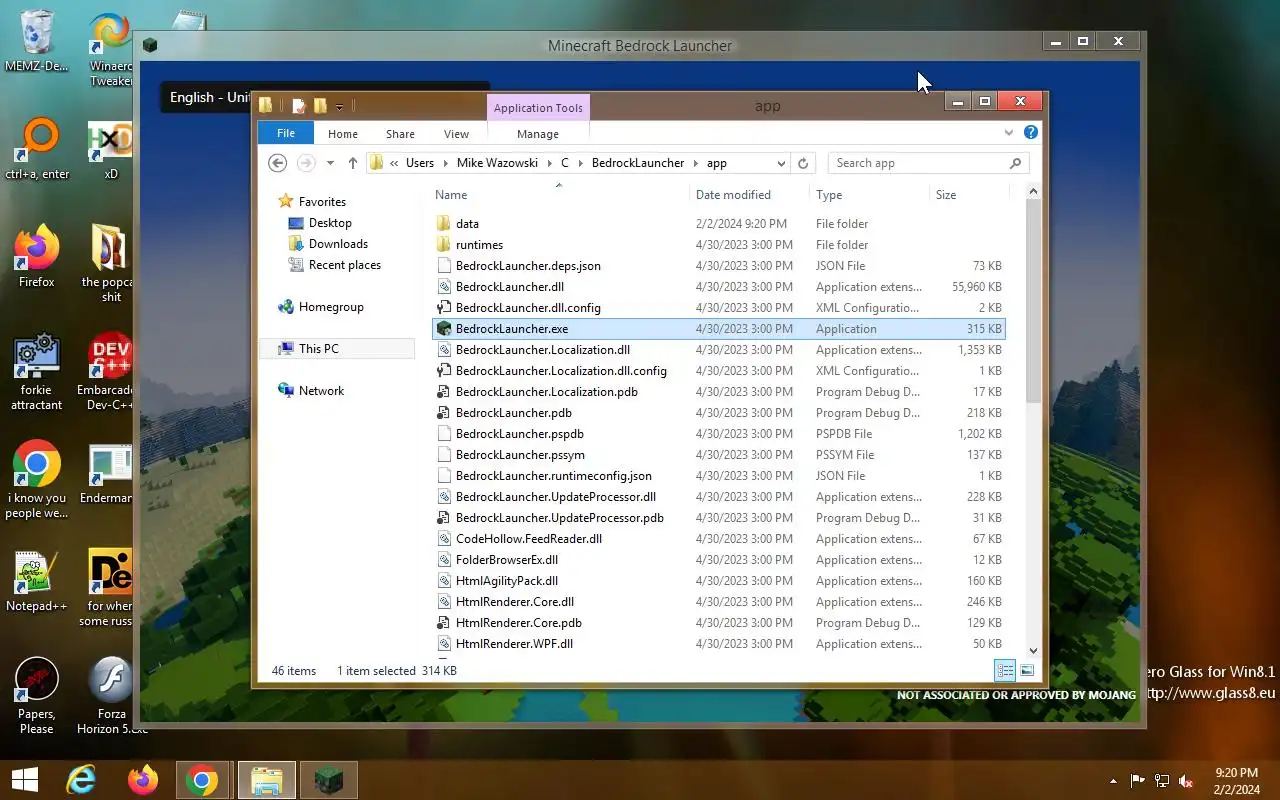The image size is (1280, 800).
Task: Select the runtimes folder icon
Action: pos(444,245)
